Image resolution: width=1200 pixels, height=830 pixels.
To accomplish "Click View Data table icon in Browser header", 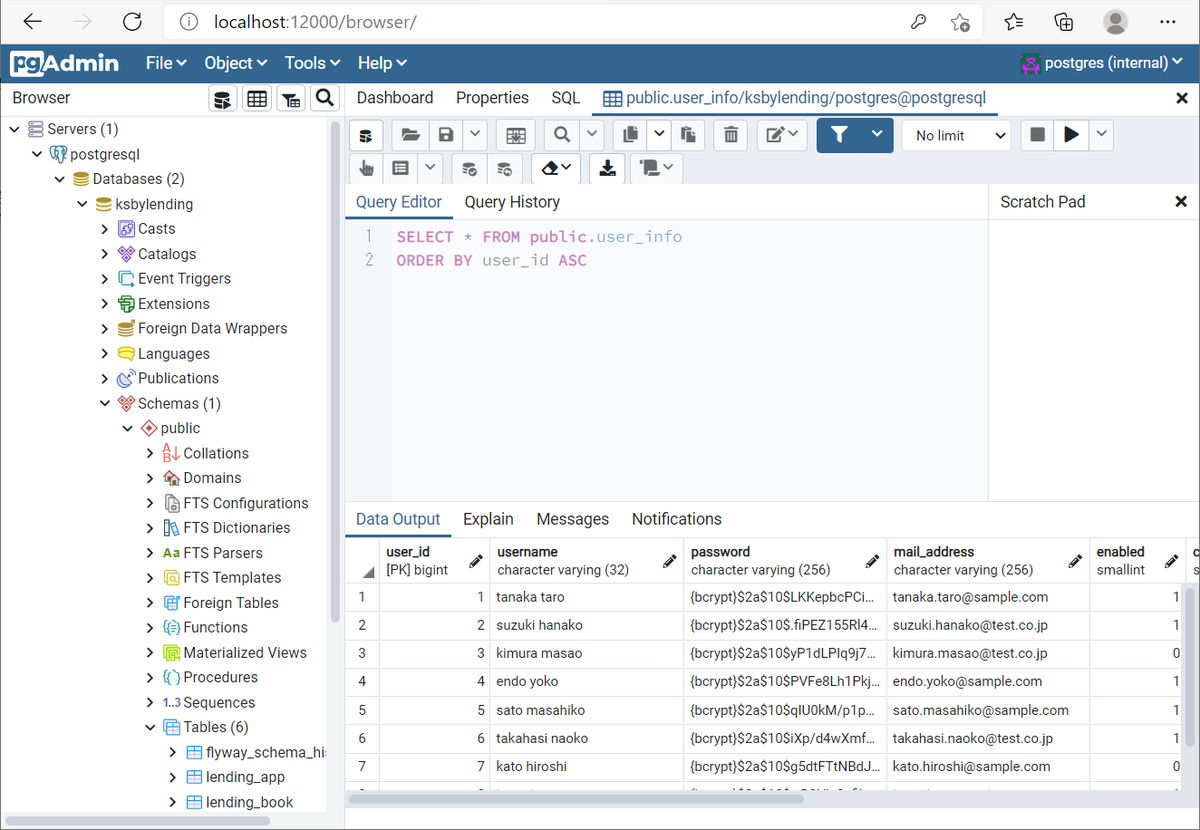I will pos(257,98).
